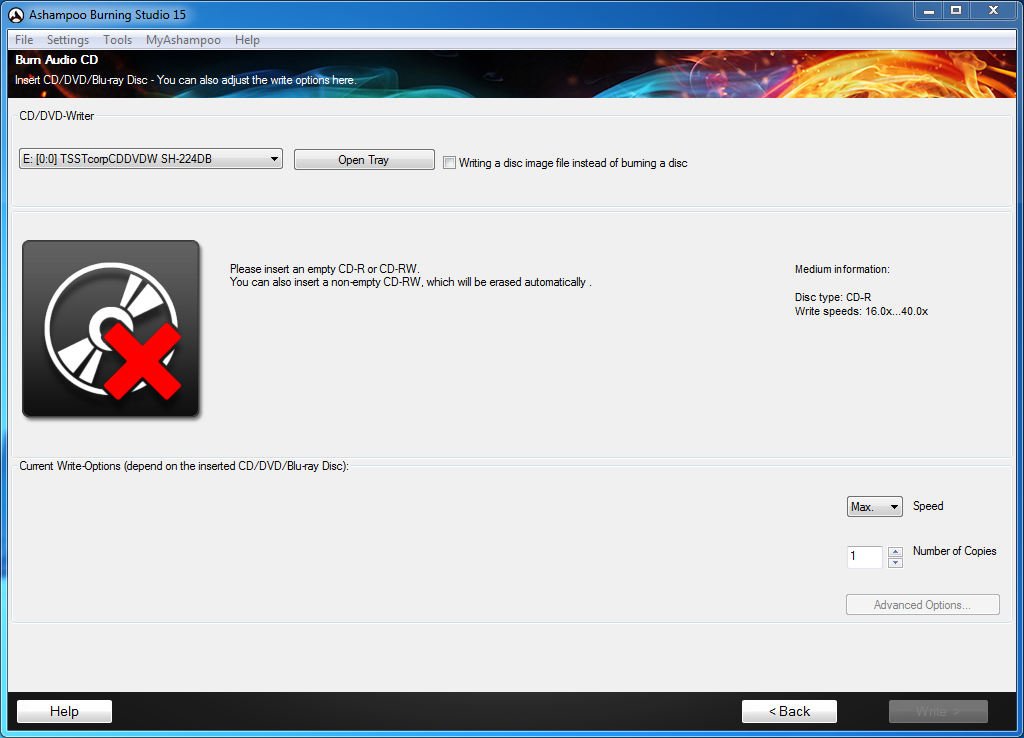Minimize the Ashampoo Burning Studio window
This screenshot has width=1024, height=738.
tap(929, 10)
